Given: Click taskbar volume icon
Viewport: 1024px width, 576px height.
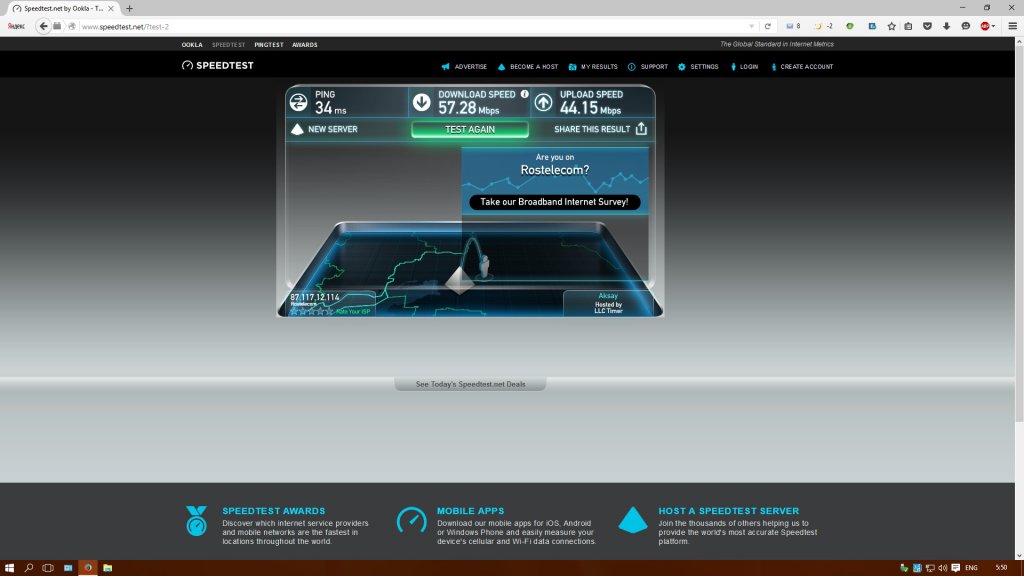Looking at the screenshot, I should pos(942,568).
